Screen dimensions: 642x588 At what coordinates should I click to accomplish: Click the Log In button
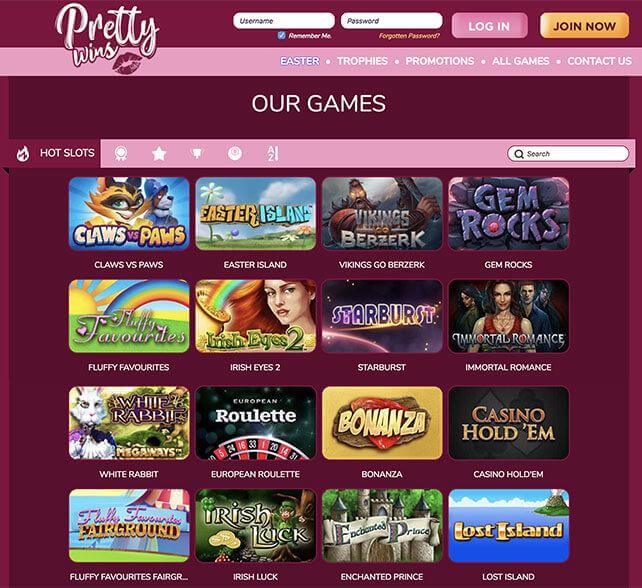click(x=489, y=26)
